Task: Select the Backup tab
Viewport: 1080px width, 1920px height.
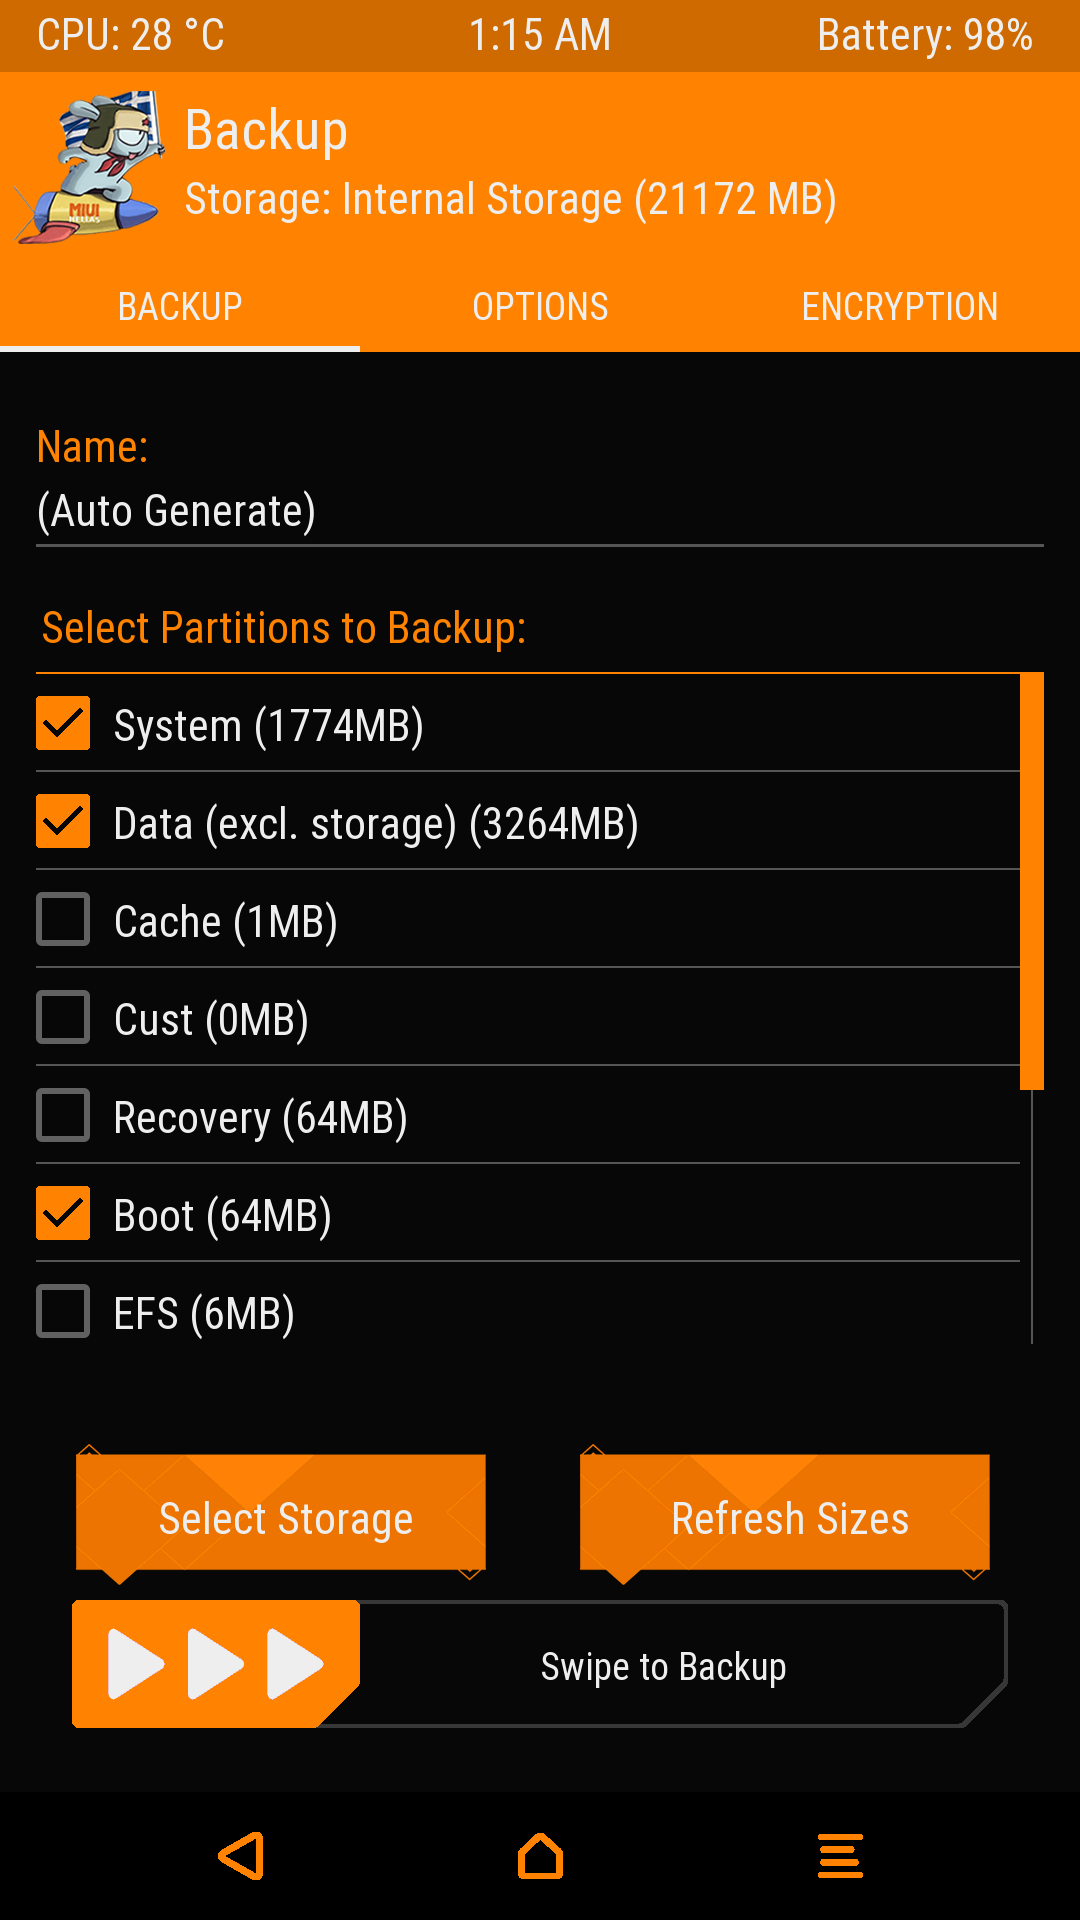Action: pyautogui.click(x=180, y=307)
